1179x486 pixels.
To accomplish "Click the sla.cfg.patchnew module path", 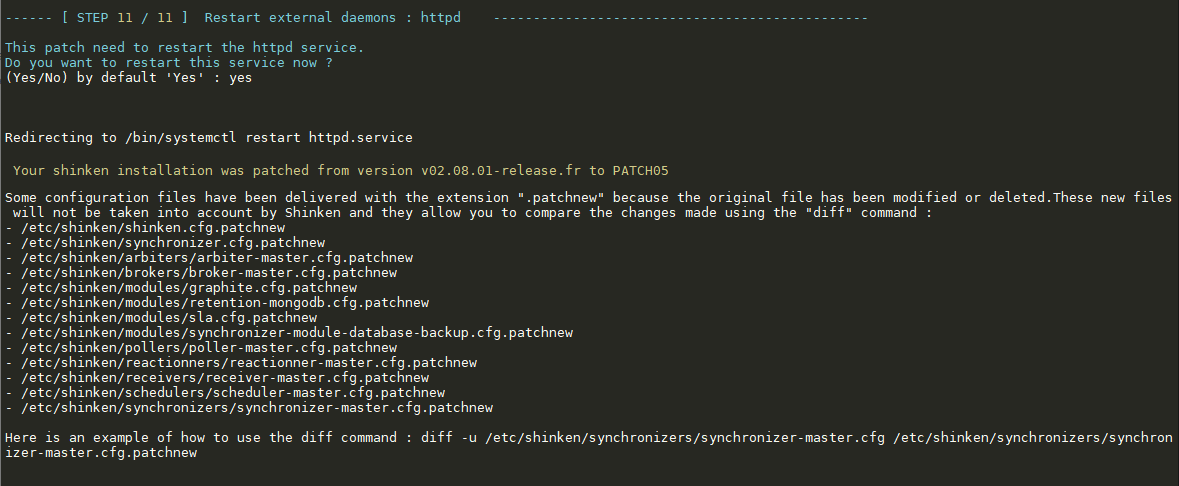I will 168,318.
